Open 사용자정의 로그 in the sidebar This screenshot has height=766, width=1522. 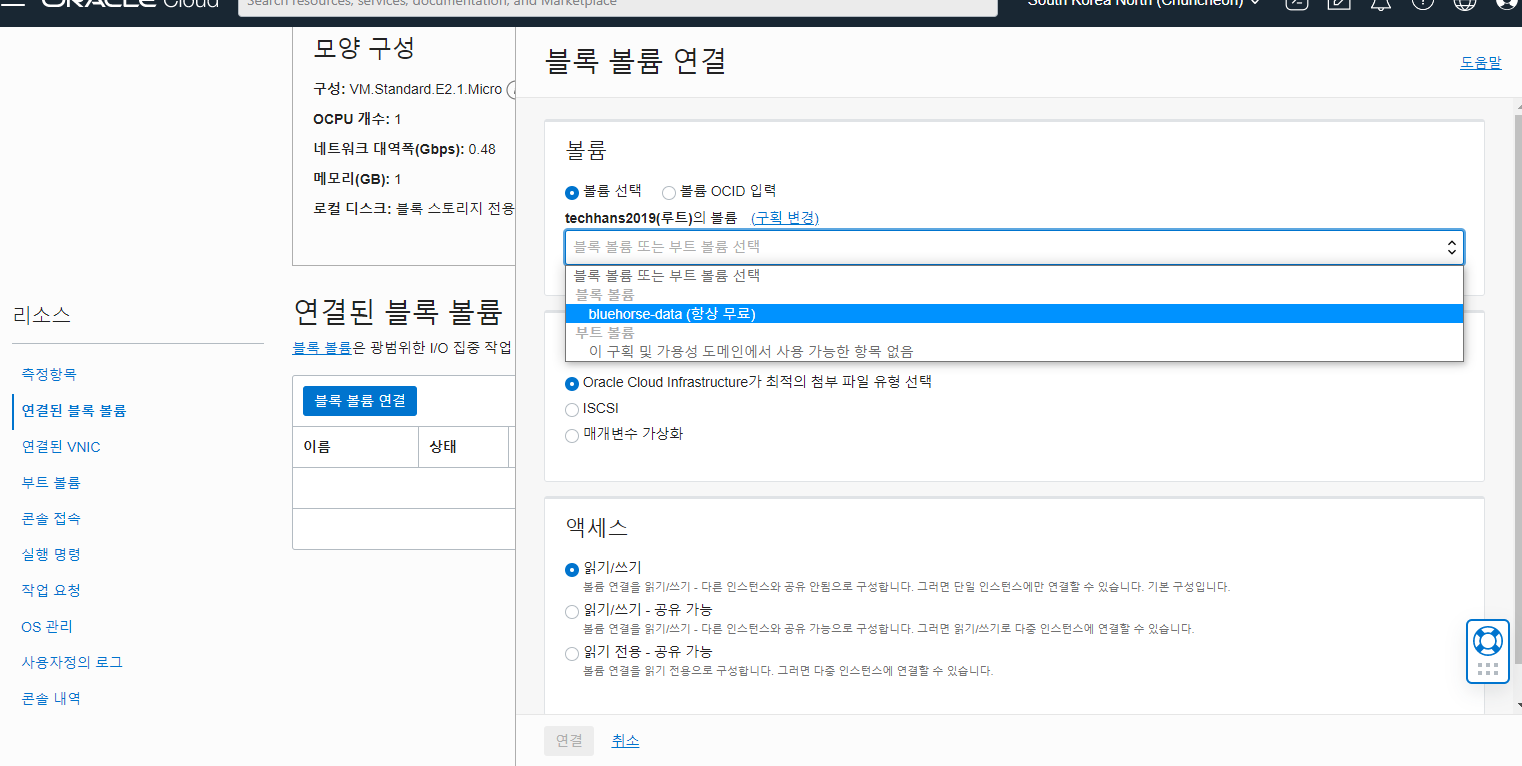(72, 662)
